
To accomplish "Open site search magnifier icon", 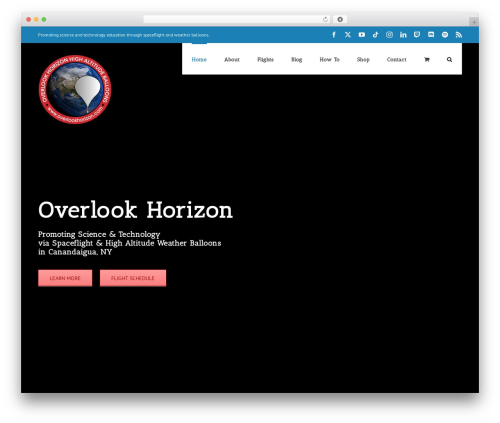I will coord(449,59).
